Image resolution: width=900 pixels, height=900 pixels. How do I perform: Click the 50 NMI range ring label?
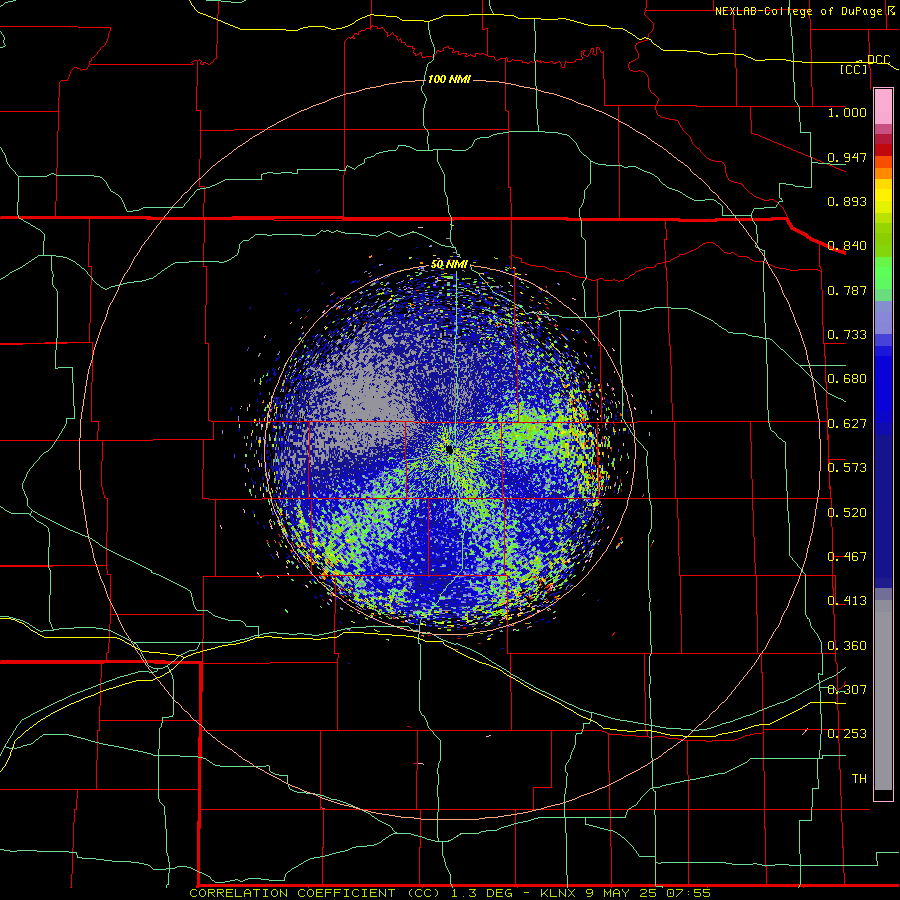coord(449,264)
